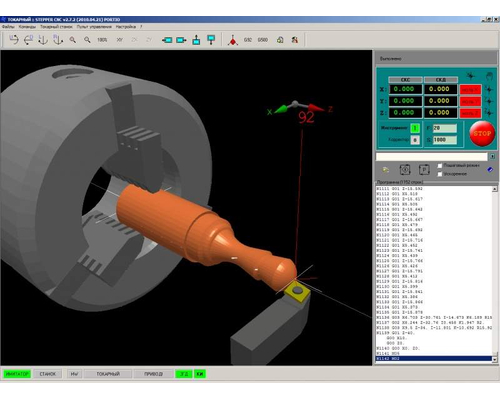Toggle the СТАНОК status button
This screenshot has height=400, width=500.
48,374
